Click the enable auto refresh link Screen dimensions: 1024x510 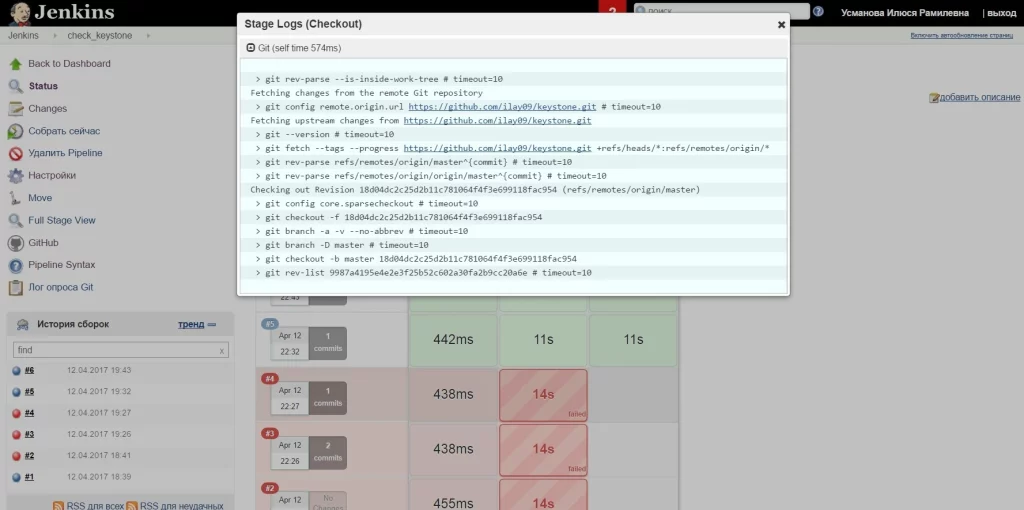click(961, 36)
